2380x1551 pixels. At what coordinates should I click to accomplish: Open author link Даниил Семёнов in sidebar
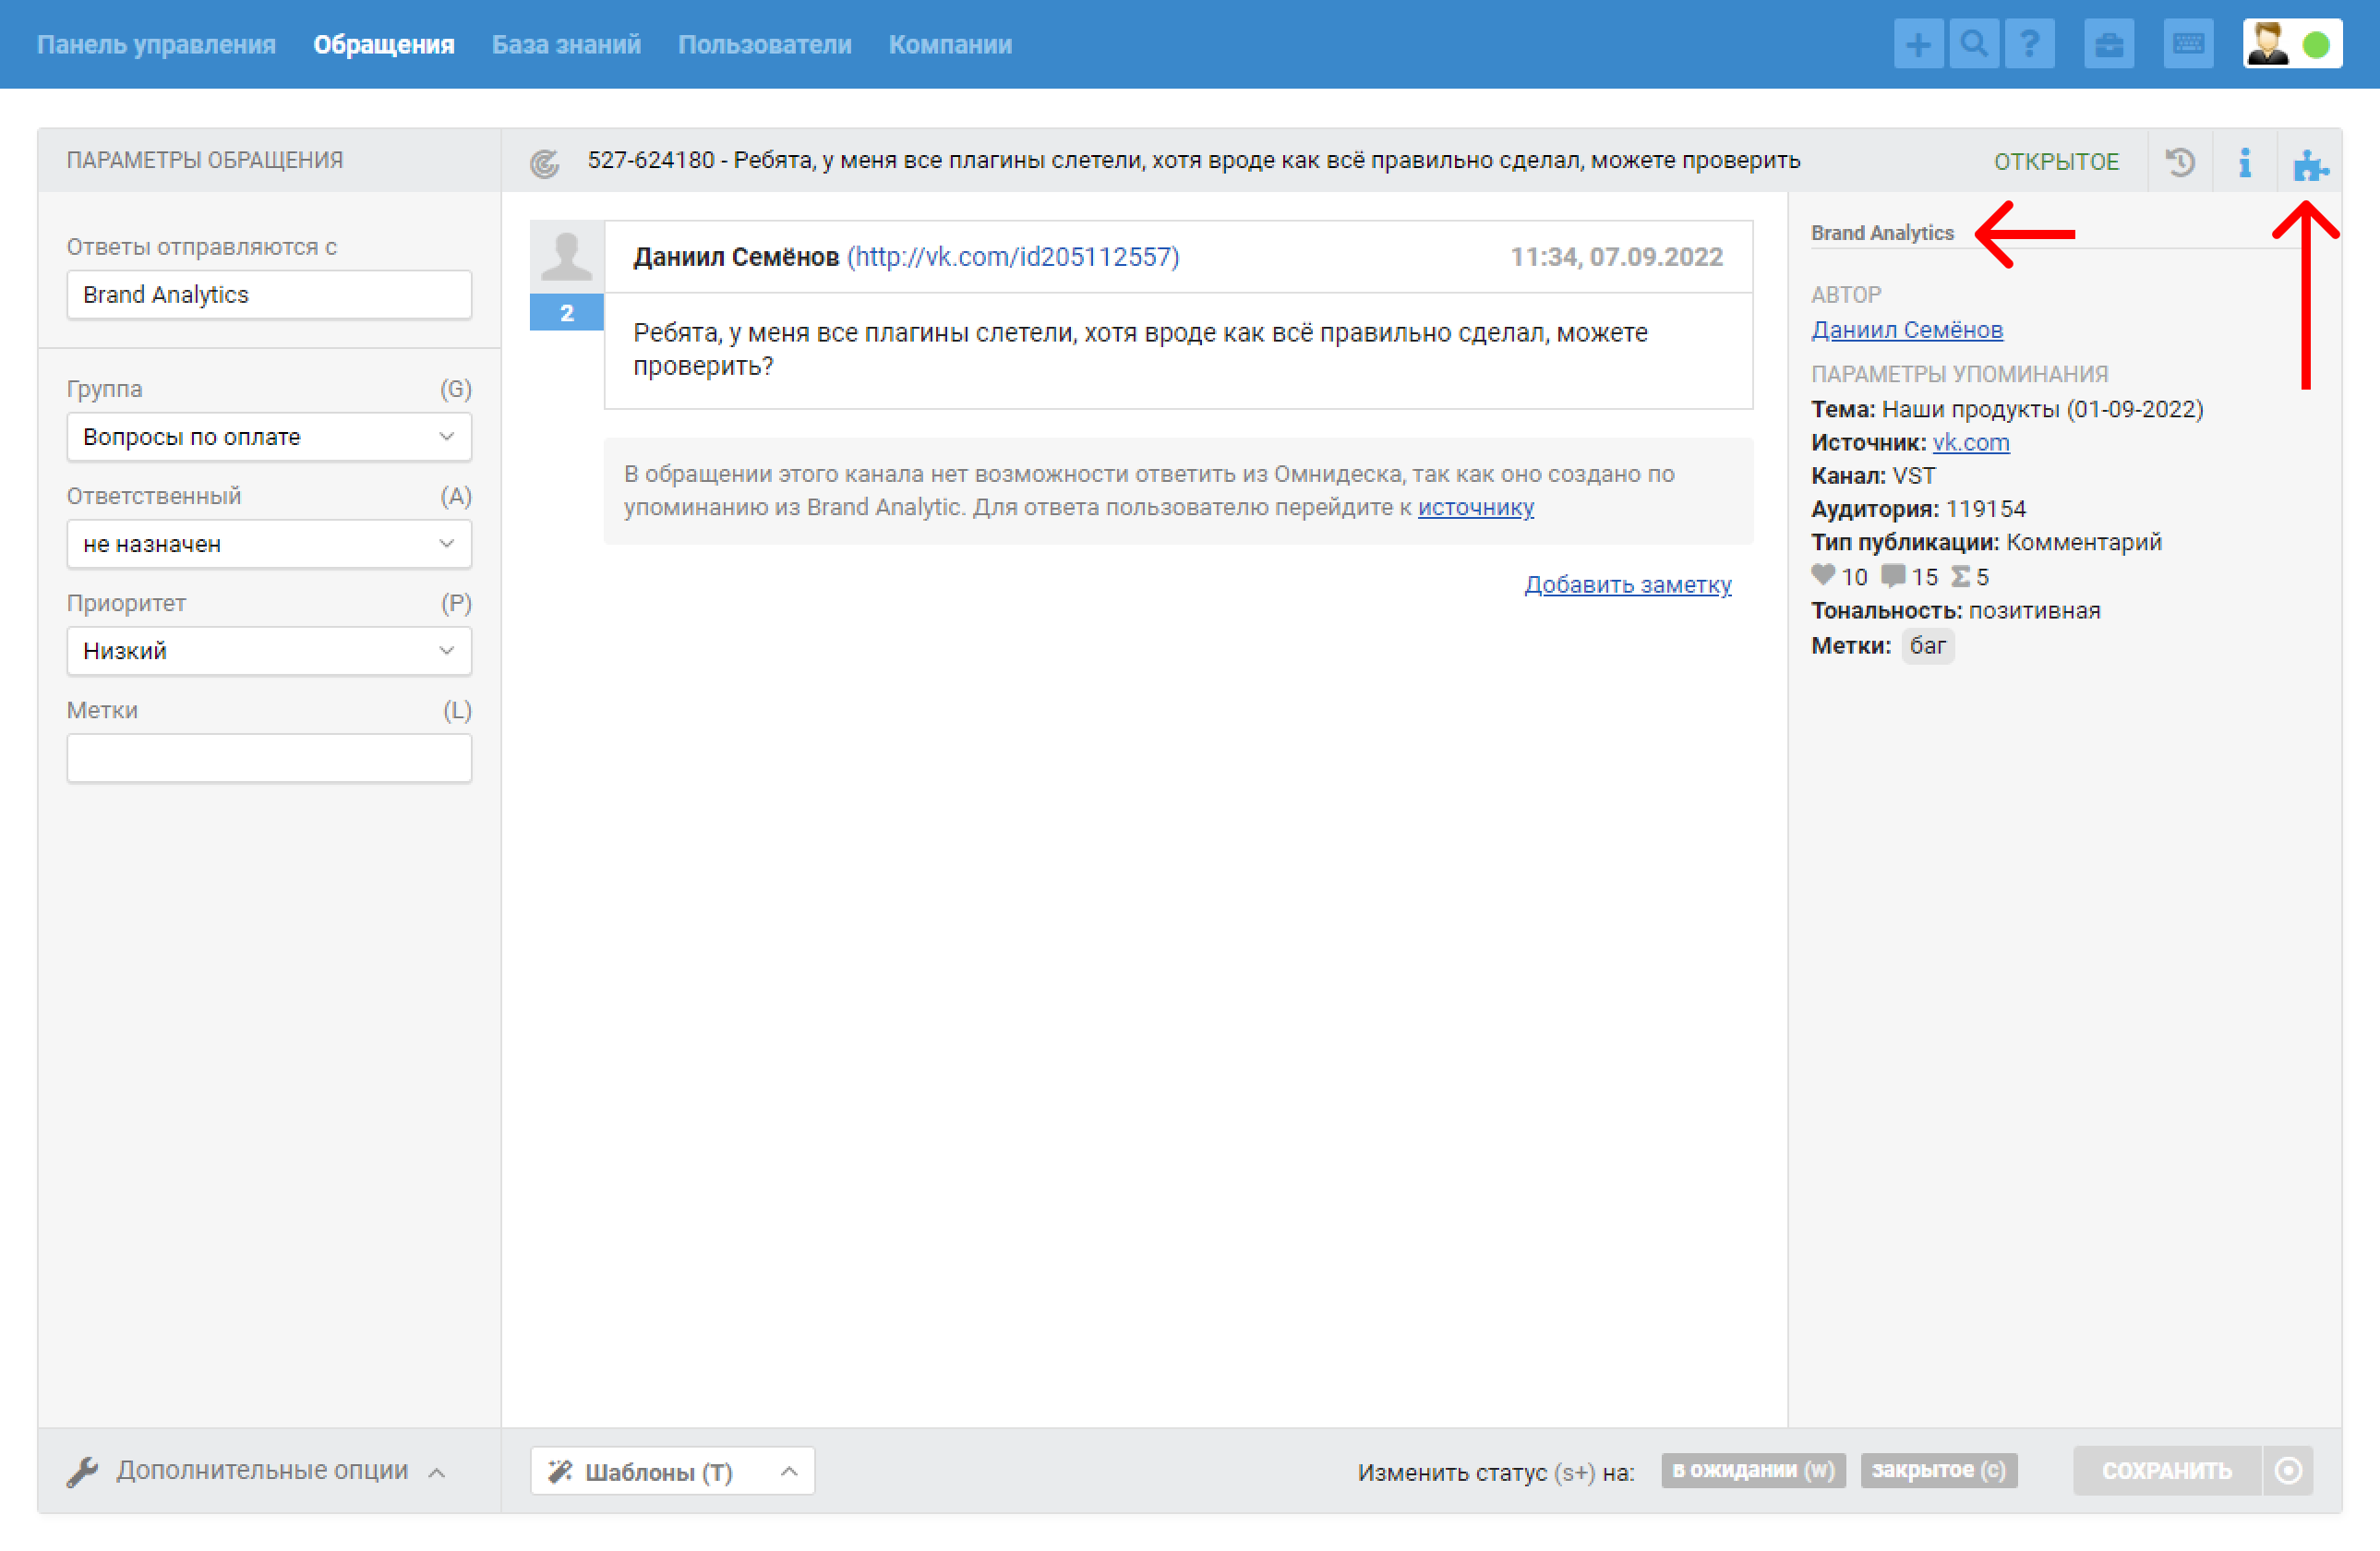(x=1906, y=330)
